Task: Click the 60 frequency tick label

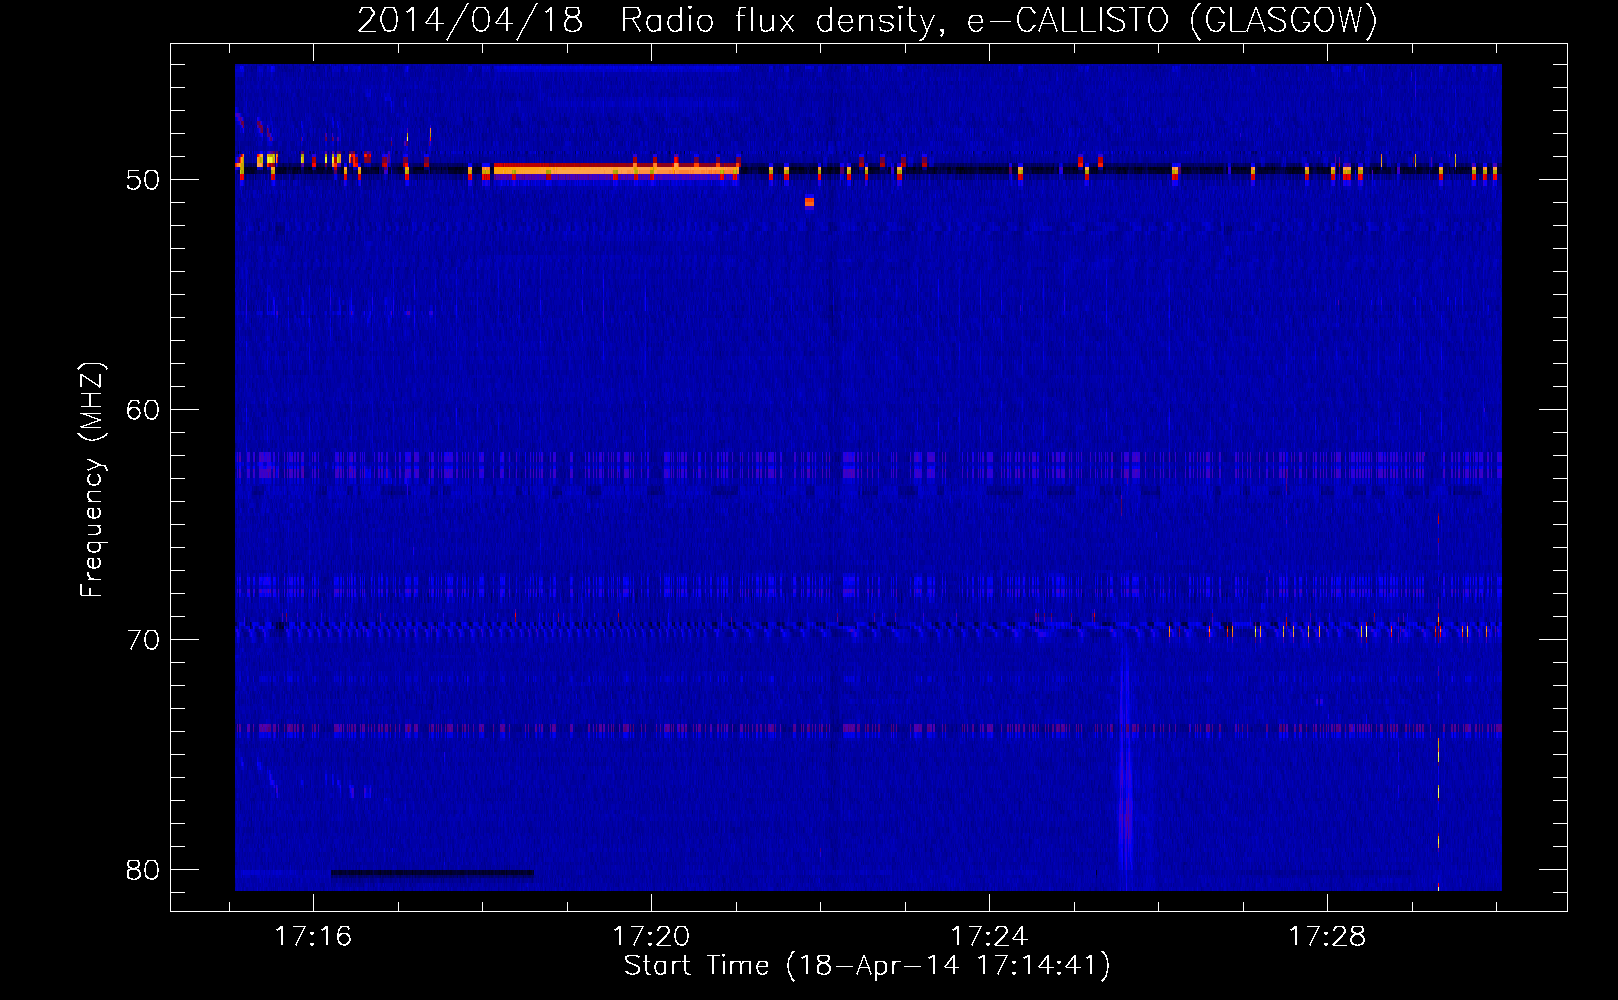Action: pyautogui.click(x=143, y=410)
